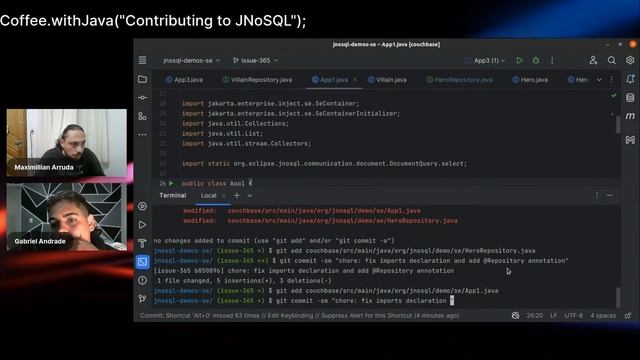Click the shortcut alert message in status bar

(300, 316)
